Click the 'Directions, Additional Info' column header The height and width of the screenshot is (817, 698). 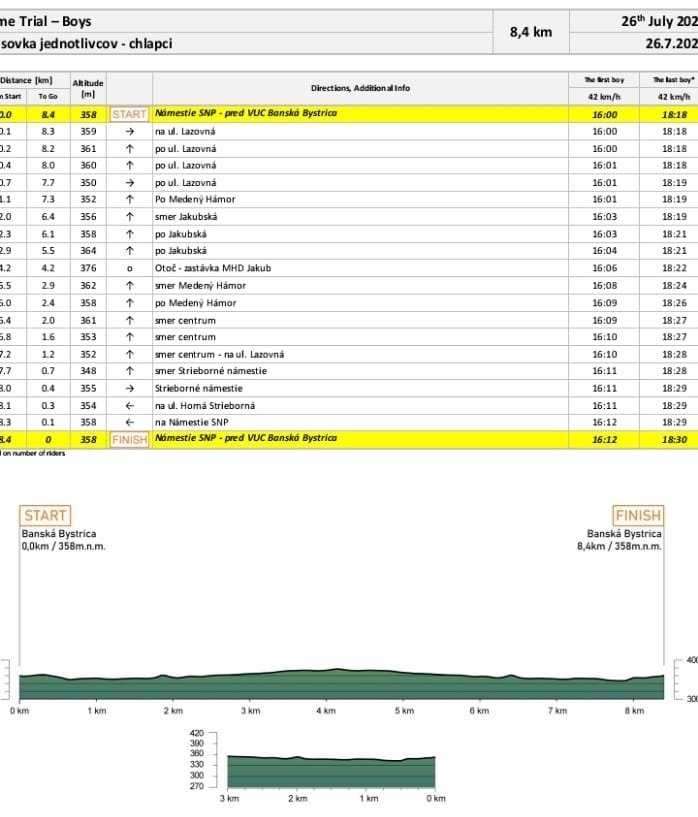coord(360,88)
